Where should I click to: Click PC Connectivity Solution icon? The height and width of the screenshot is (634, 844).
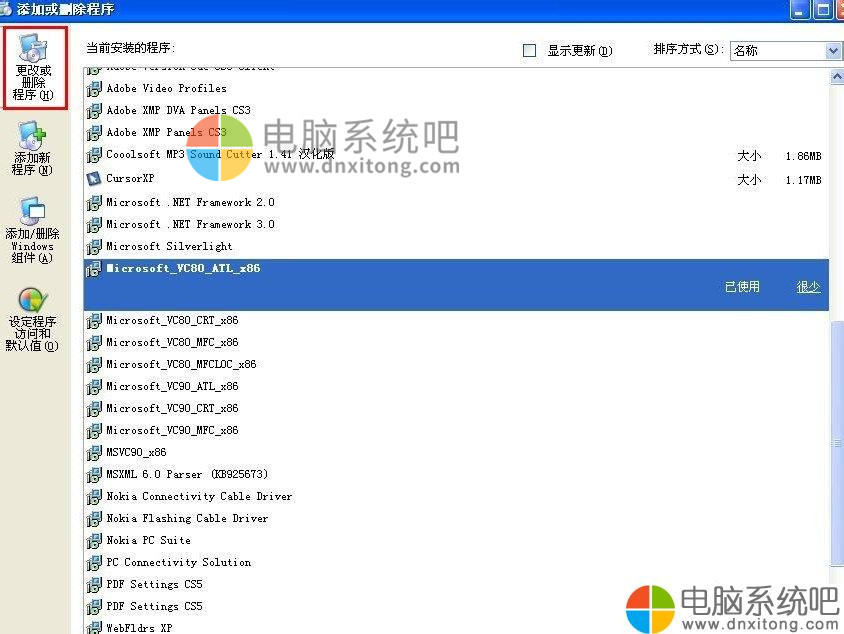[94, 563]
